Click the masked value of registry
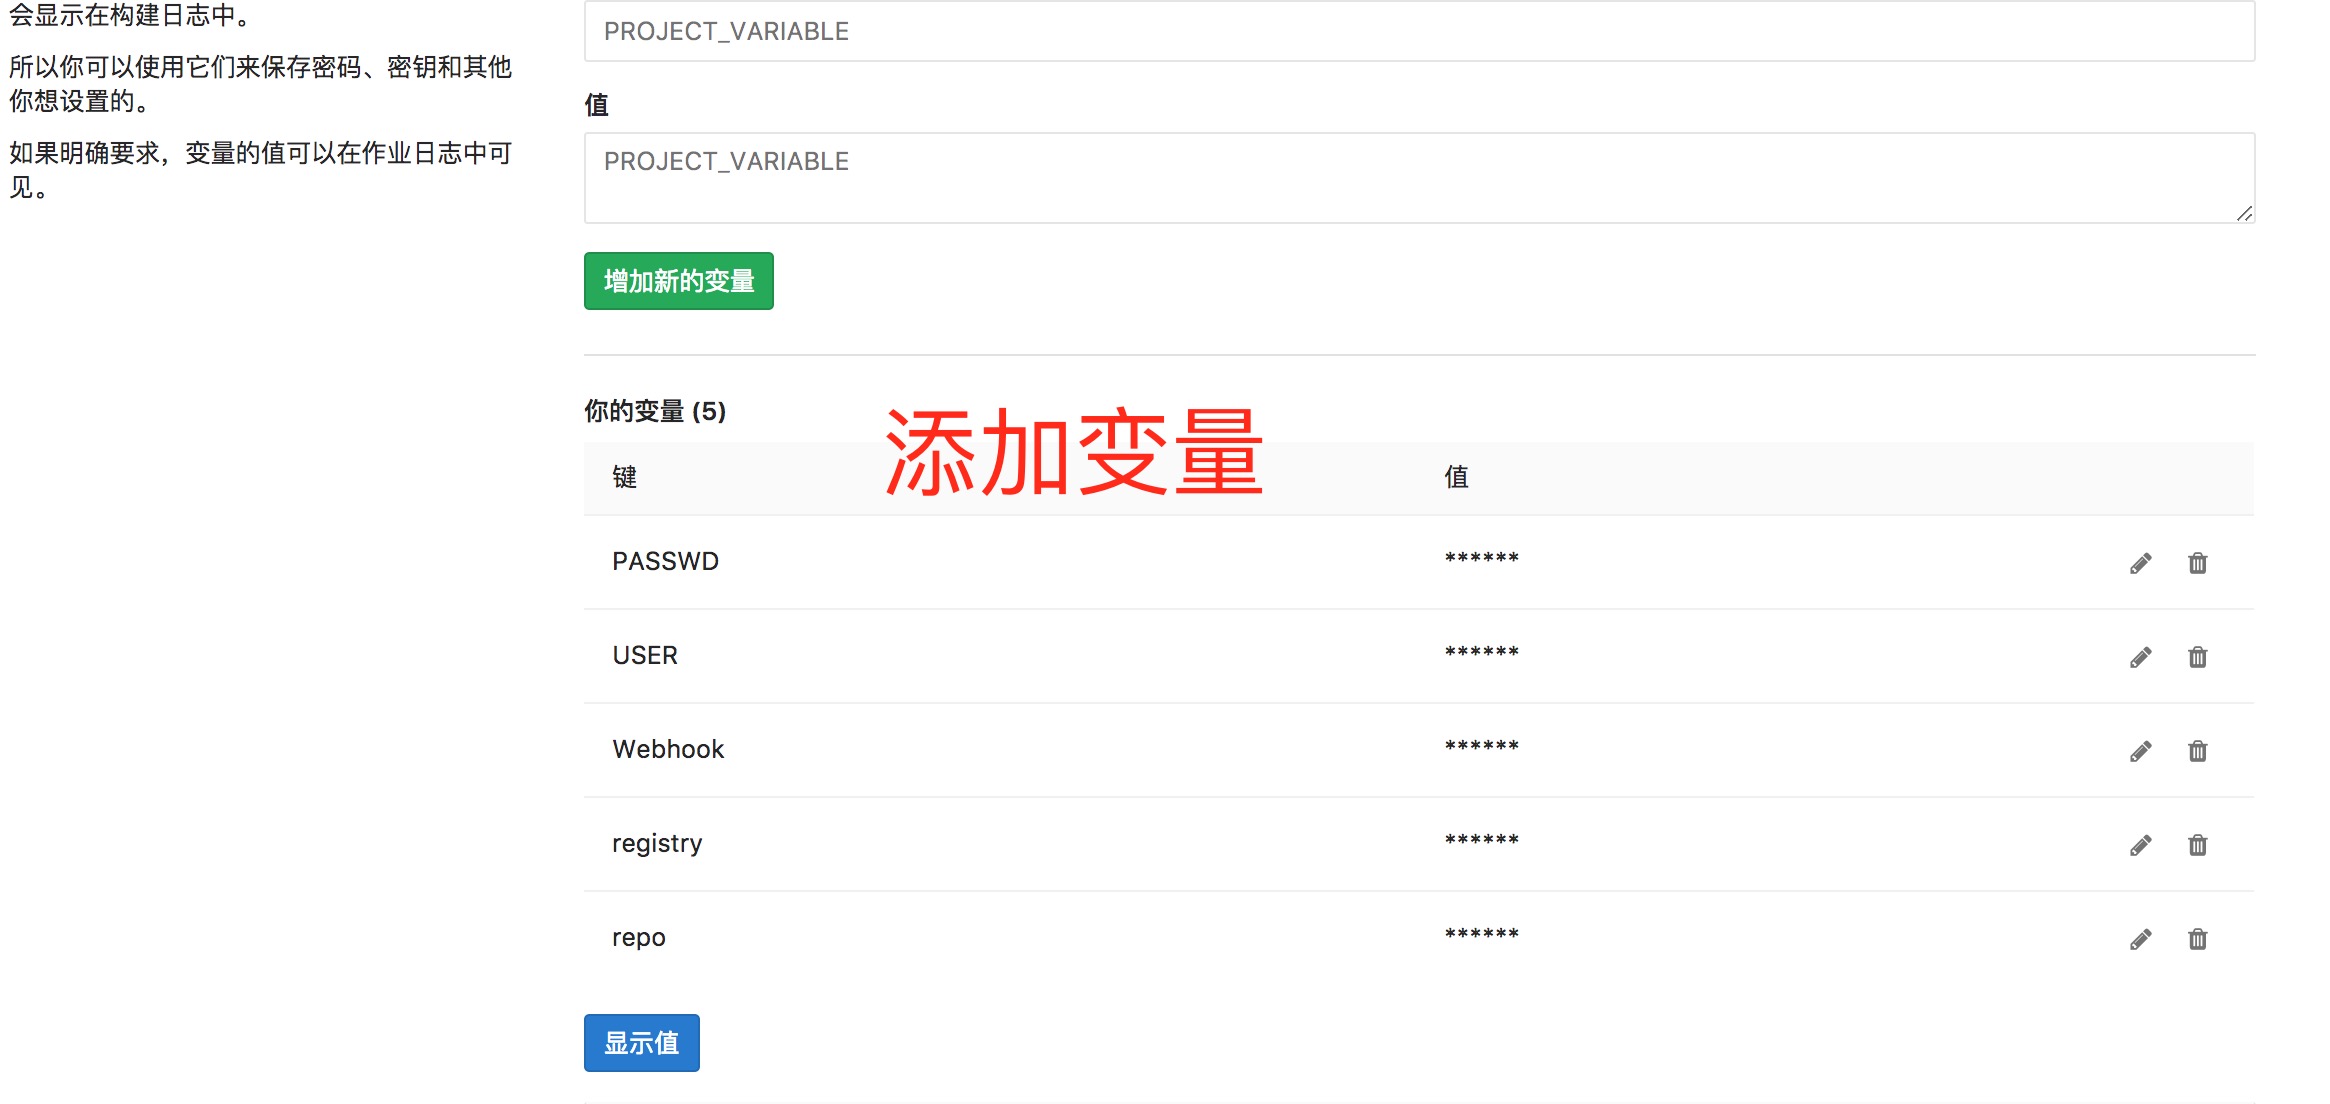2330x1104 pixels. click(1481, 841)
